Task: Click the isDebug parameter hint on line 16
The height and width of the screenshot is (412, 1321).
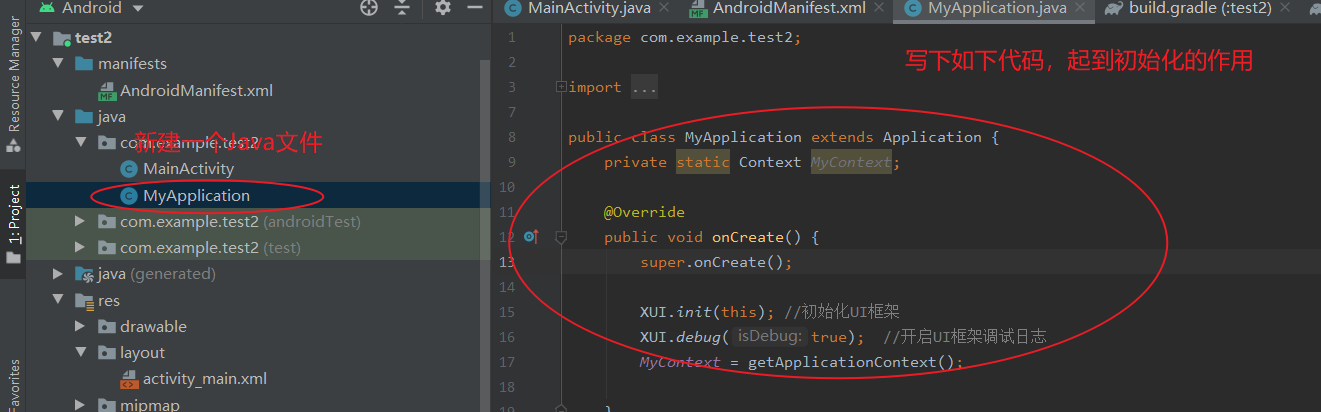Action: 769,337
